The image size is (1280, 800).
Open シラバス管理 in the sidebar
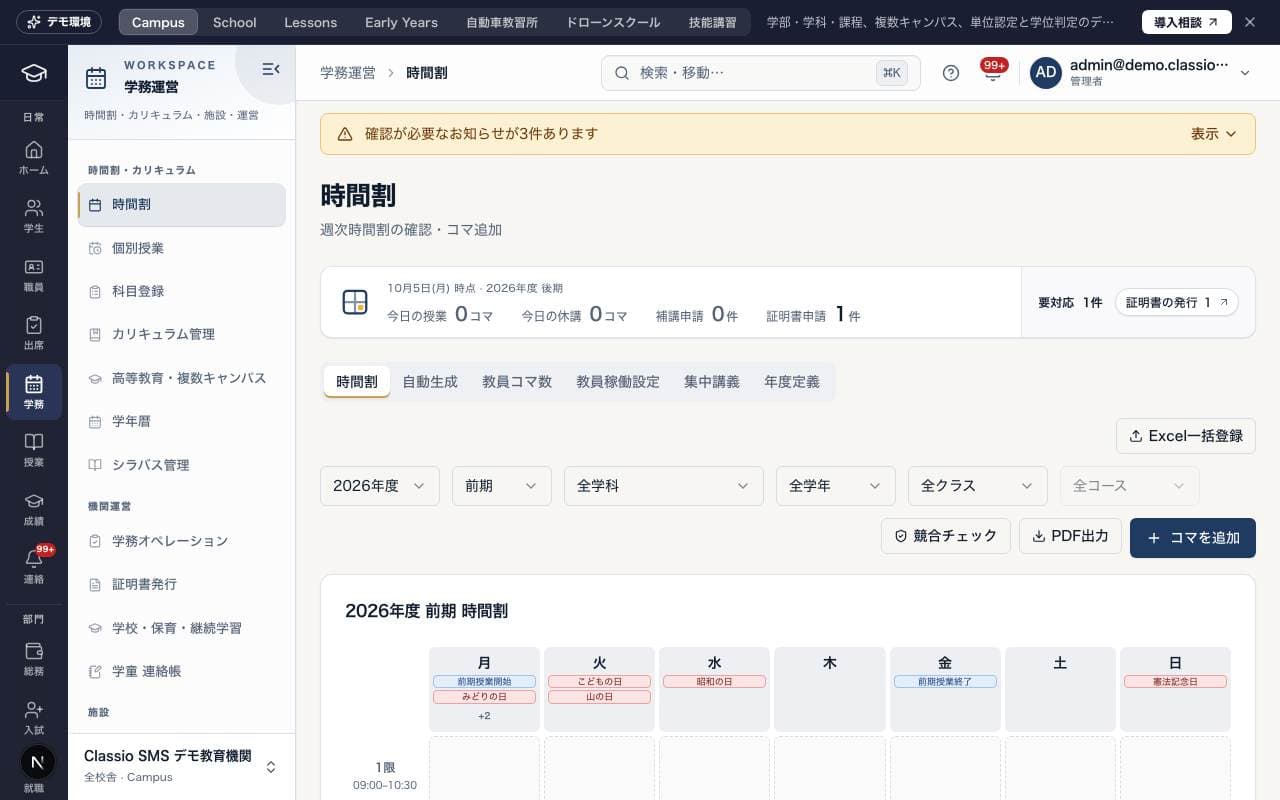click(181, 465)
